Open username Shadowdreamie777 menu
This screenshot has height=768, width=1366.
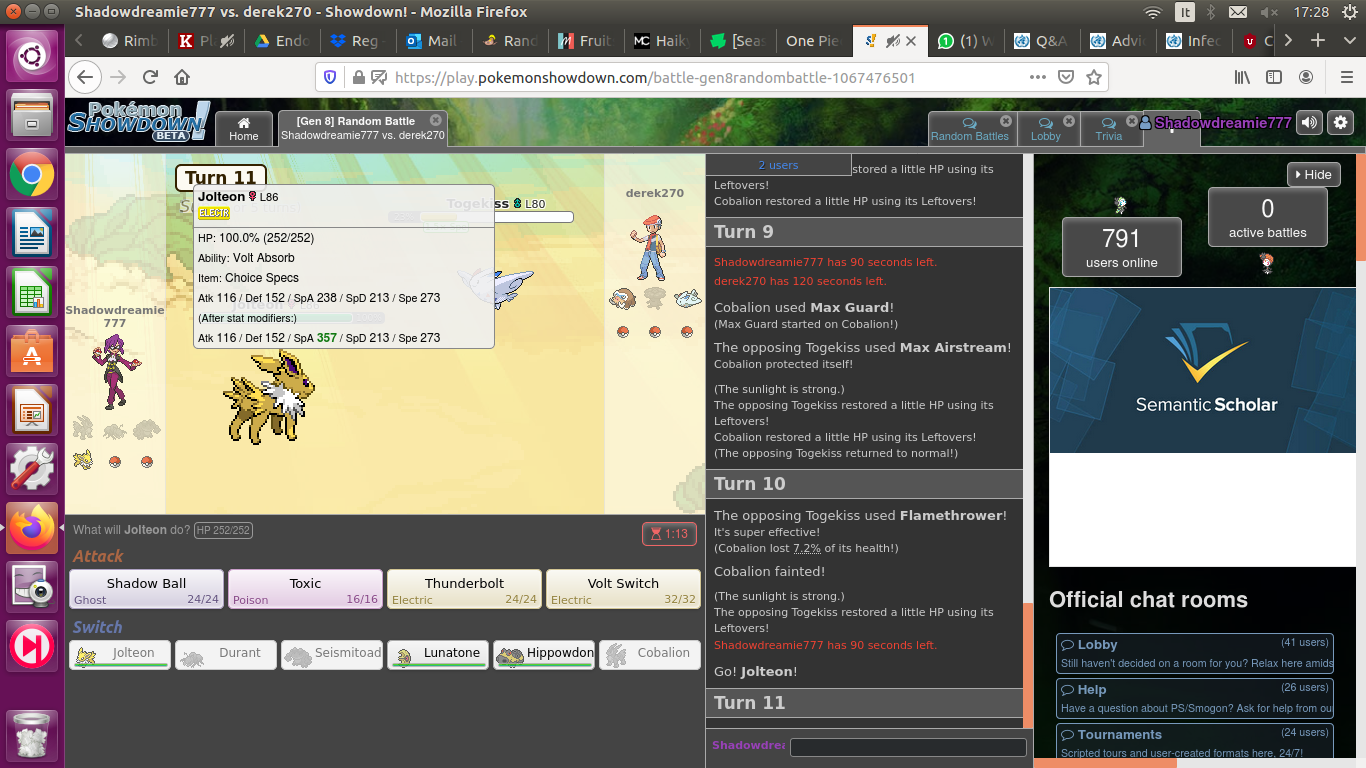[x=1214, y=123]
